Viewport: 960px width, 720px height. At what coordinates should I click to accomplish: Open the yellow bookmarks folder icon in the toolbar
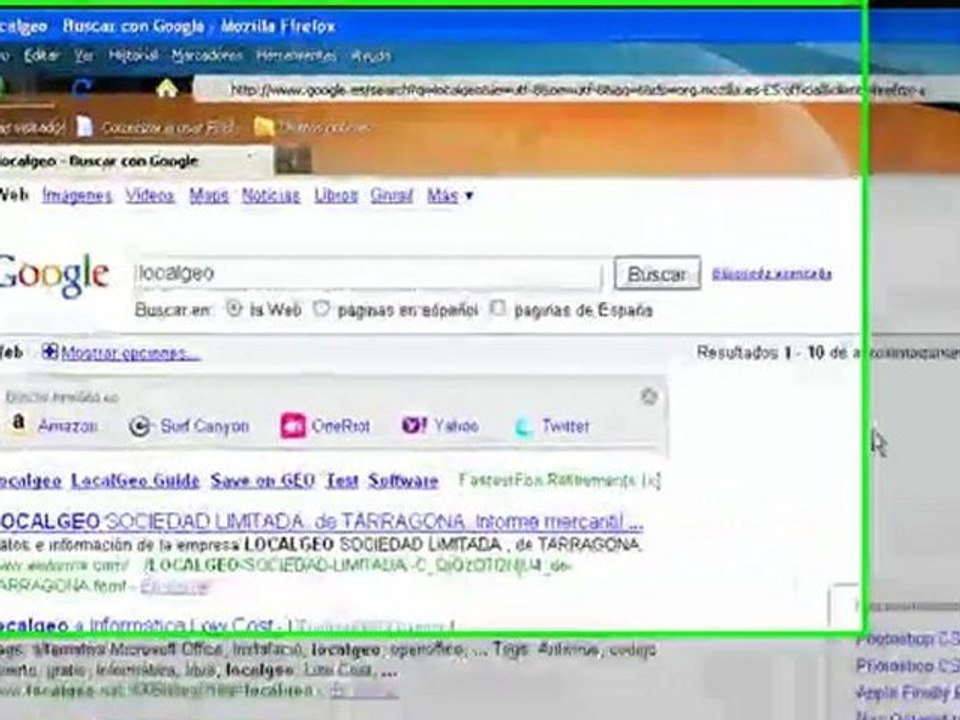(264, 127)
